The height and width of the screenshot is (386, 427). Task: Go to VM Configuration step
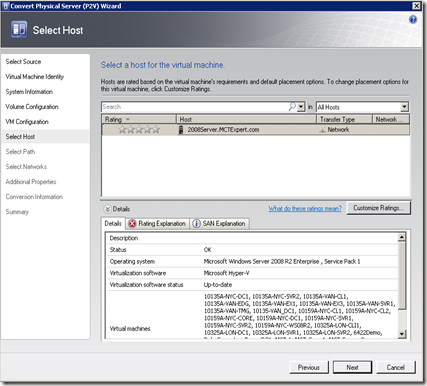coord(27,122)
